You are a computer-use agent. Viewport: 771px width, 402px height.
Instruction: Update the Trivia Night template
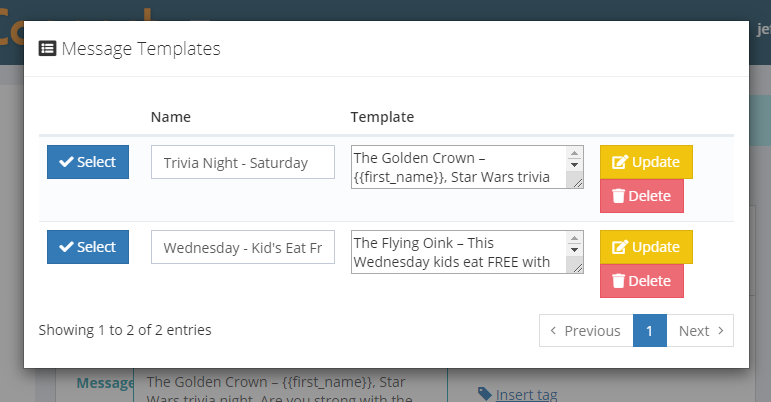click(646, 162)
